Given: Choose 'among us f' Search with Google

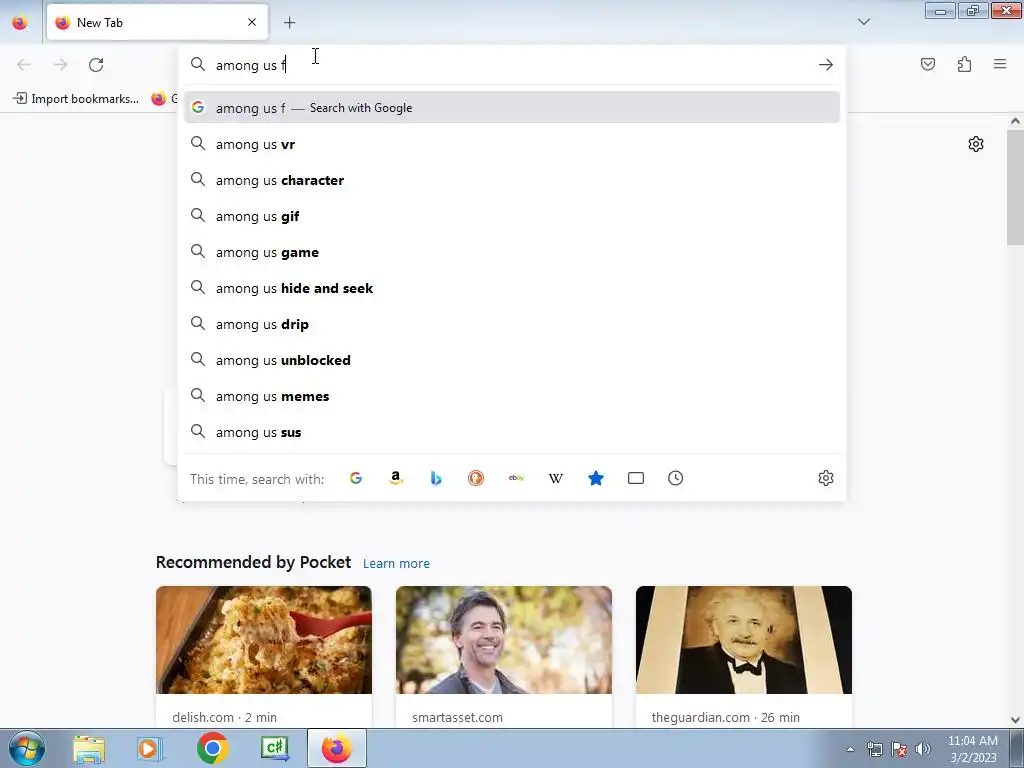Looking at the screenshot, I should (512, 108).
